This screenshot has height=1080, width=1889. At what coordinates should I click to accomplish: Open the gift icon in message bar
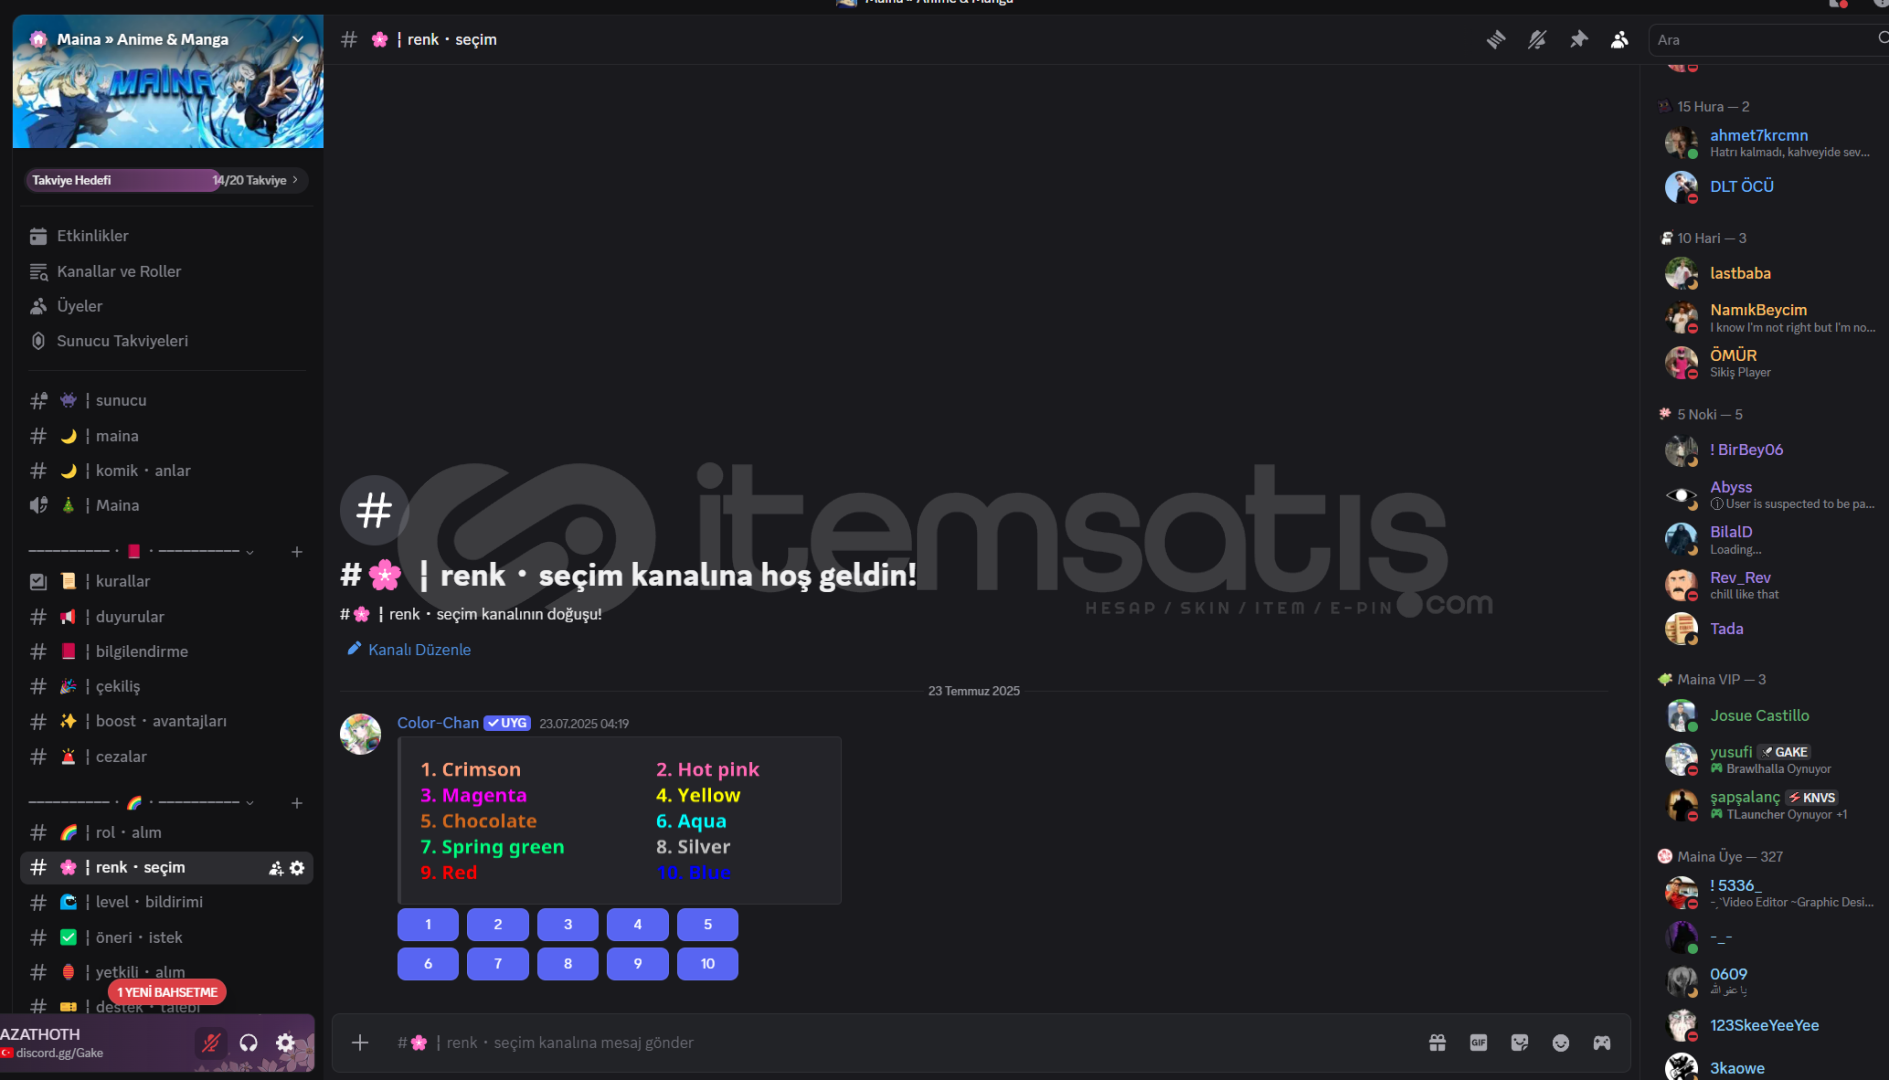click(1437, 1043)
